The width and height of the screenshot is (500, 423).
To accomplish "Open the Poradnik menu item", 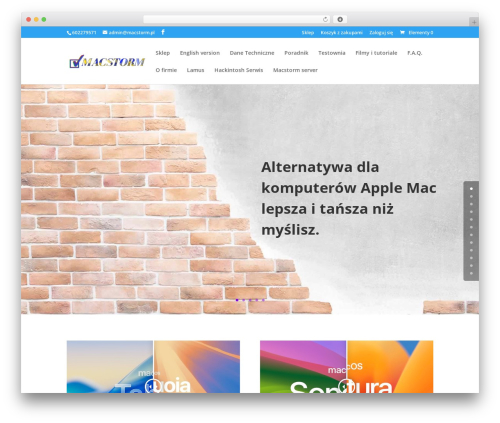I will [296, 53].
